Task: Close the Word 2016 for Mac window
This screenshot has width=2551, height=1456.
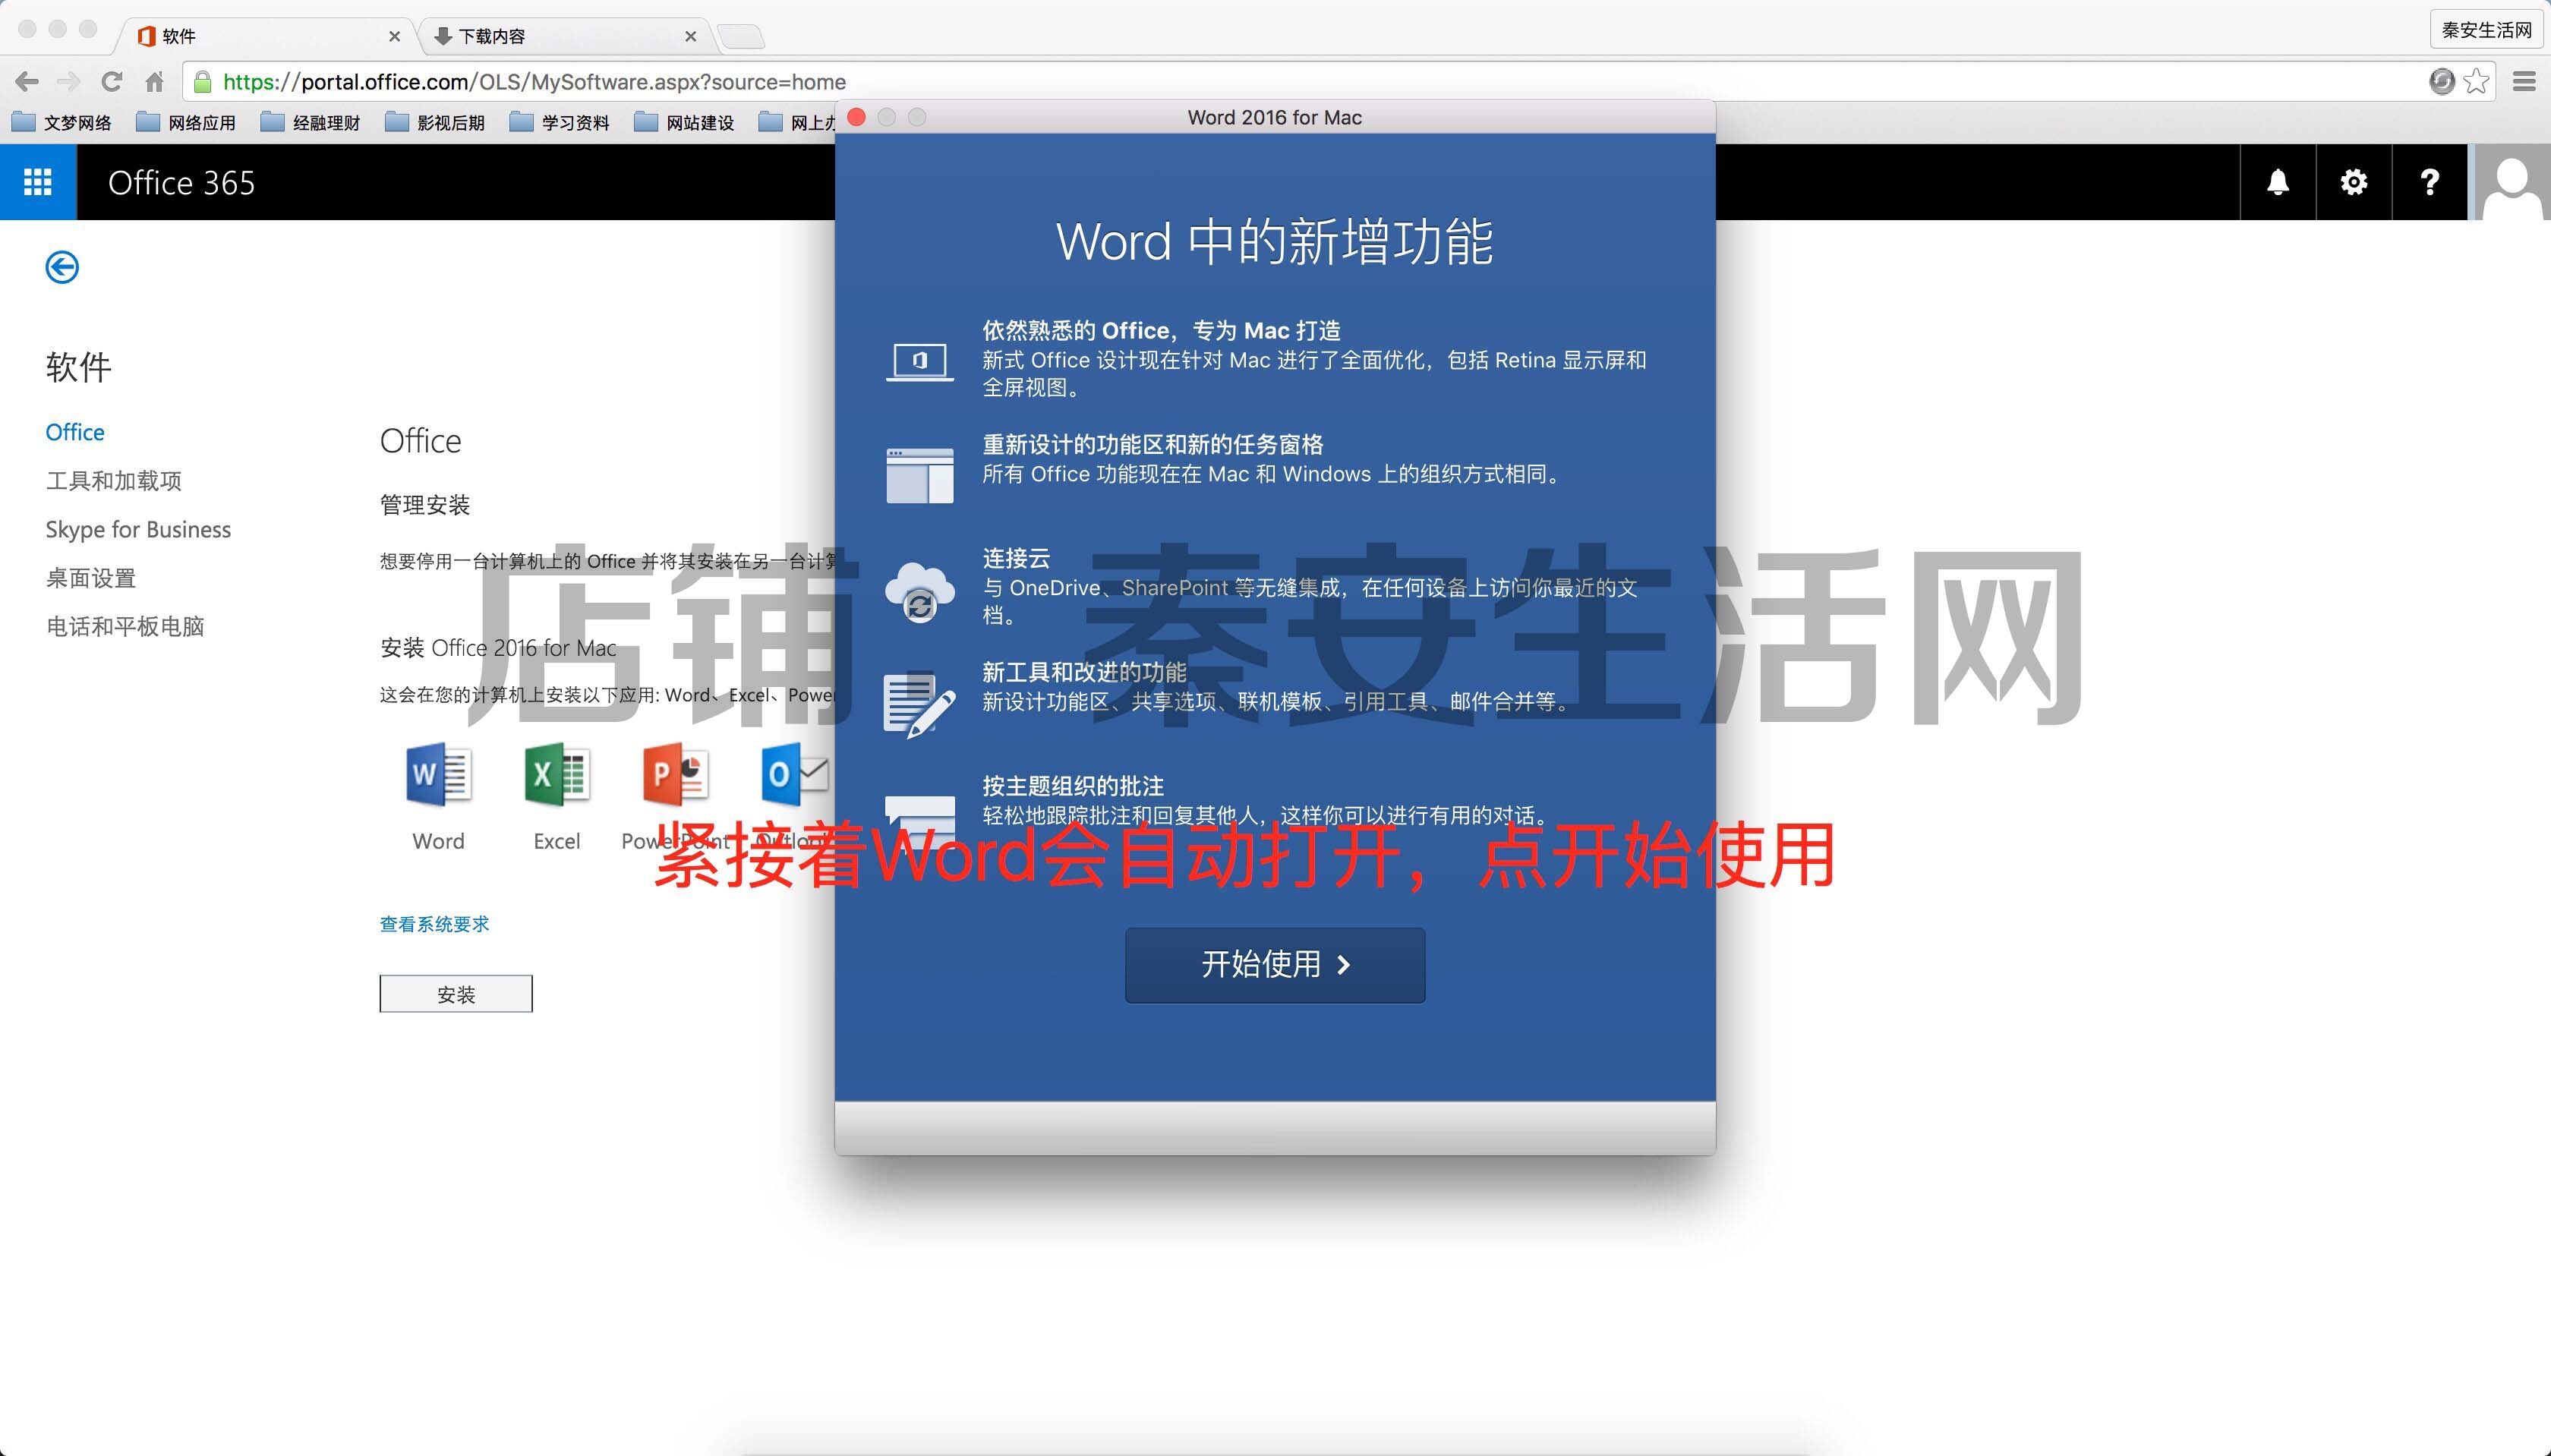Action: pyautogui.click(x=856, y=117)
